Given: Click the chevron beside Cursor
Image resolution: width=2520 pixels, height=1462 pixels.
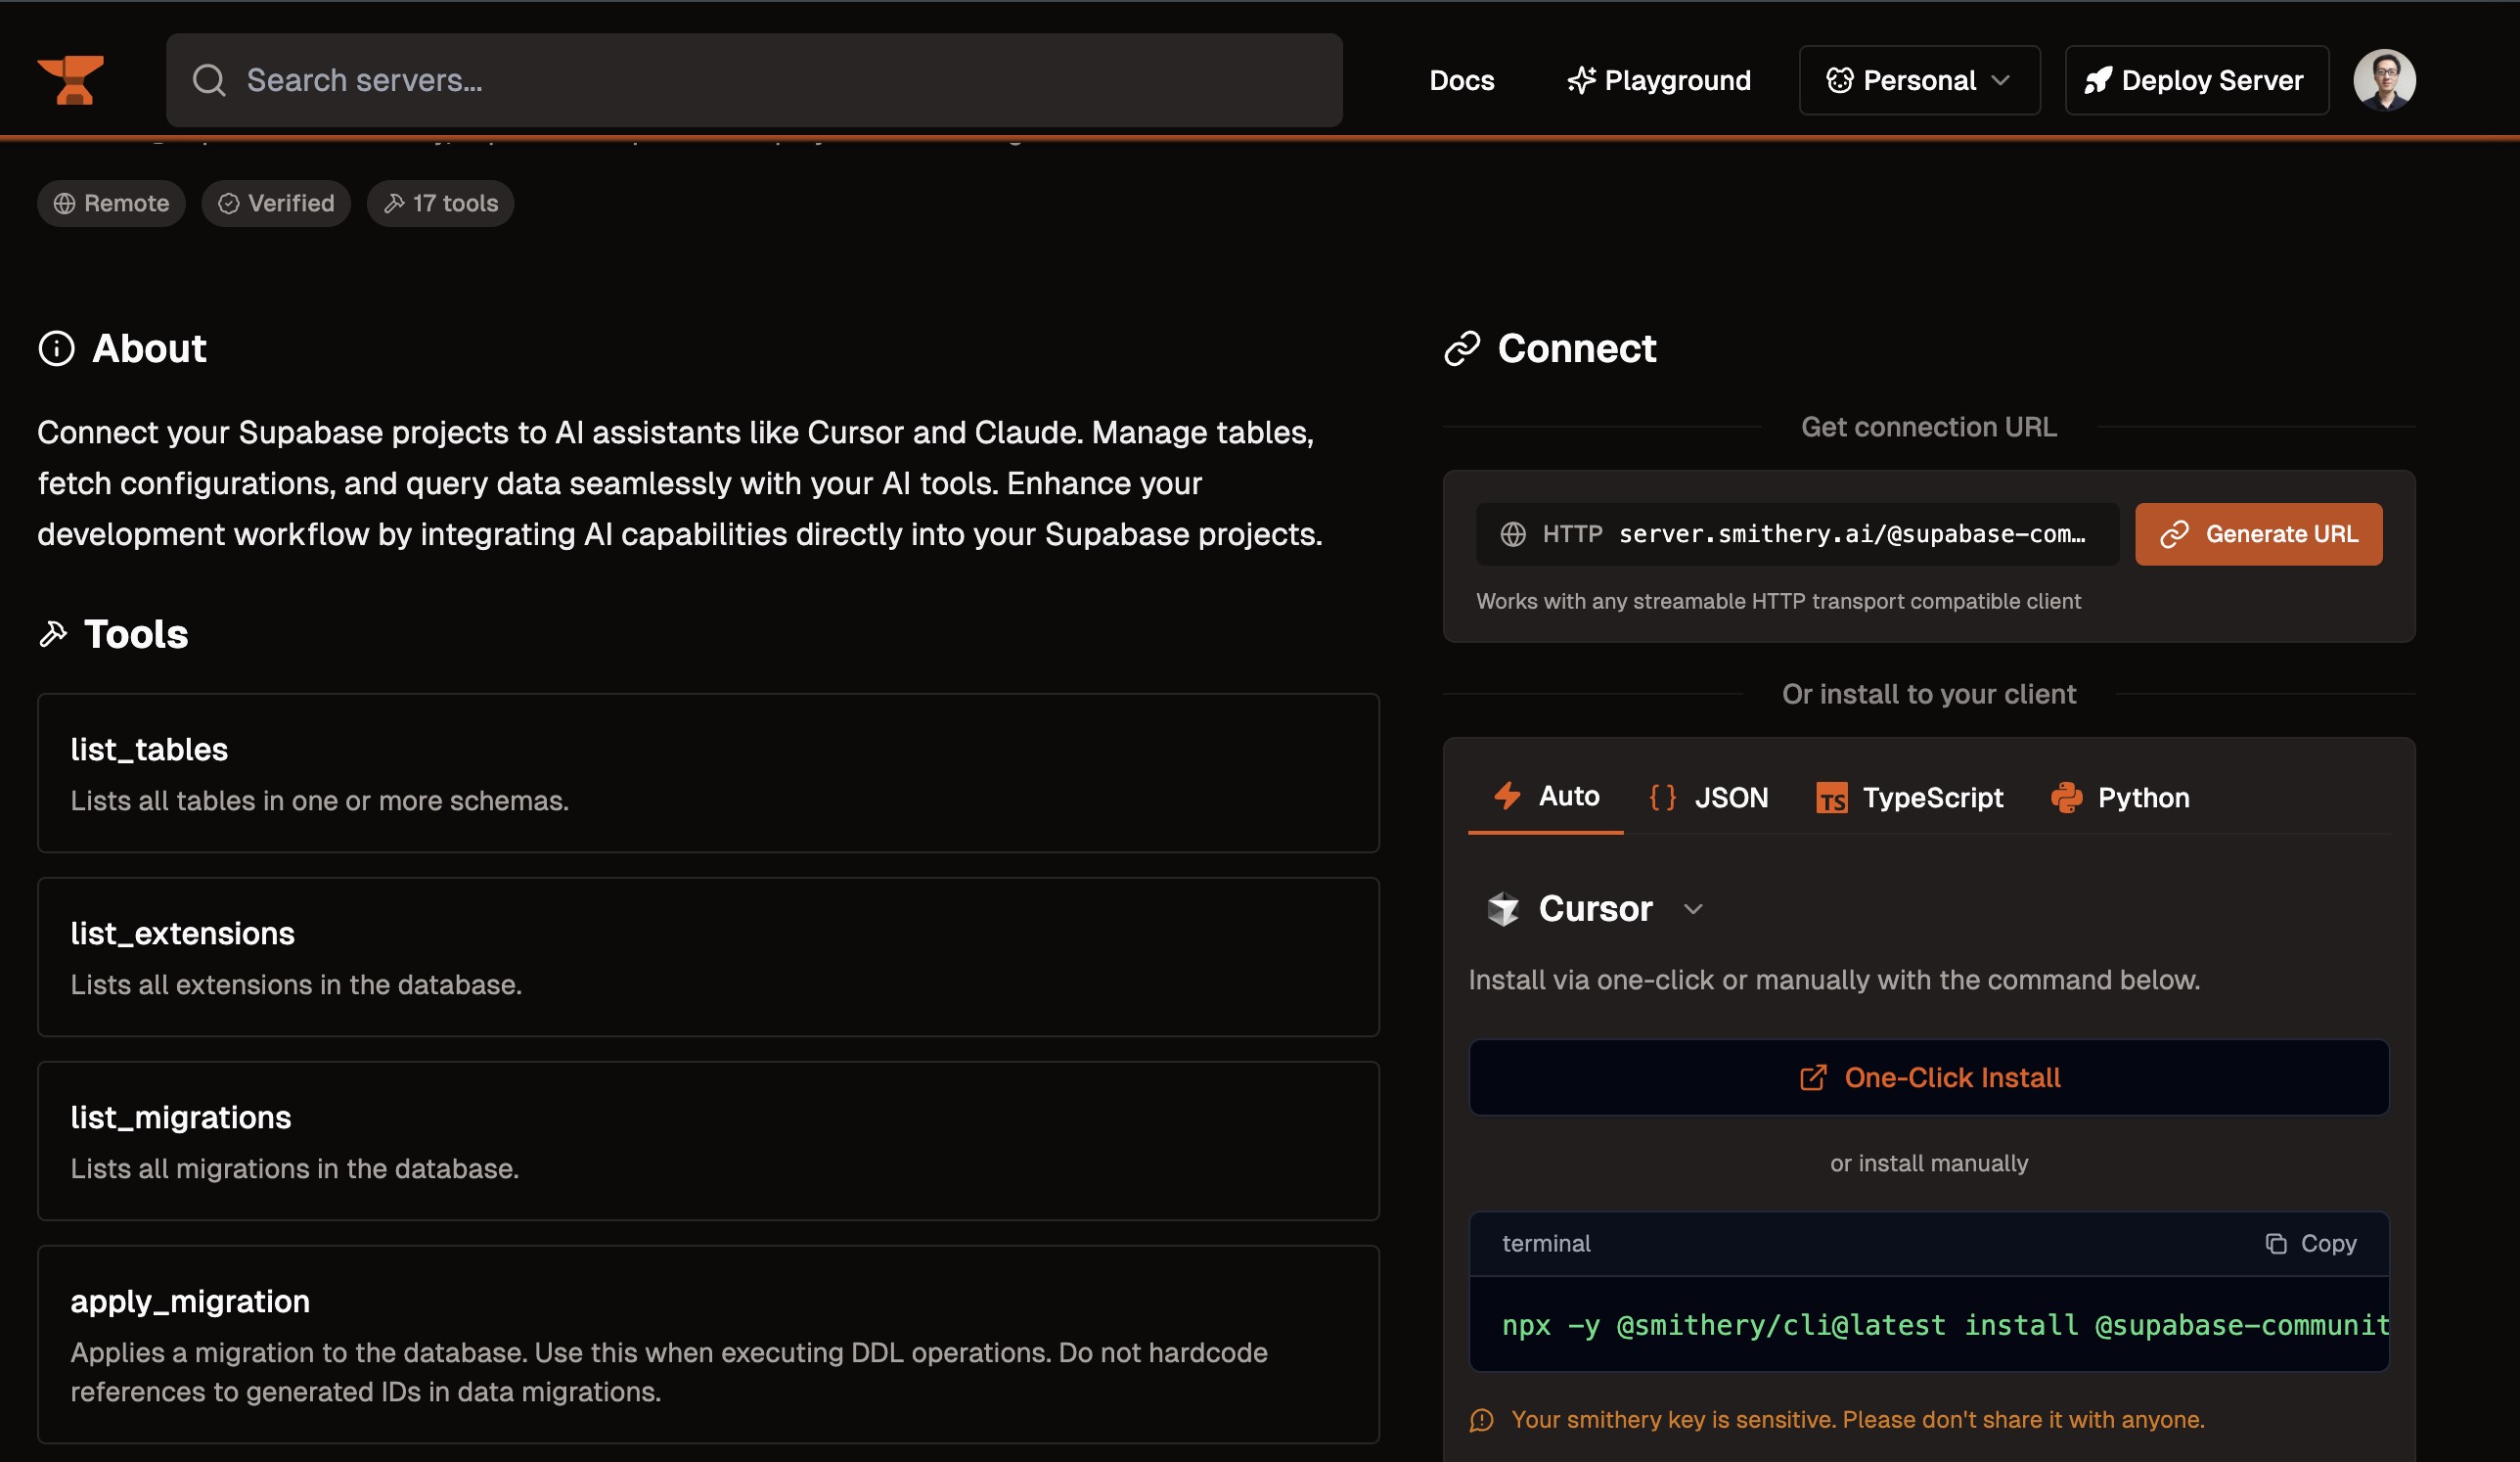Looking at the screenshot, I should coord(1693,909).
